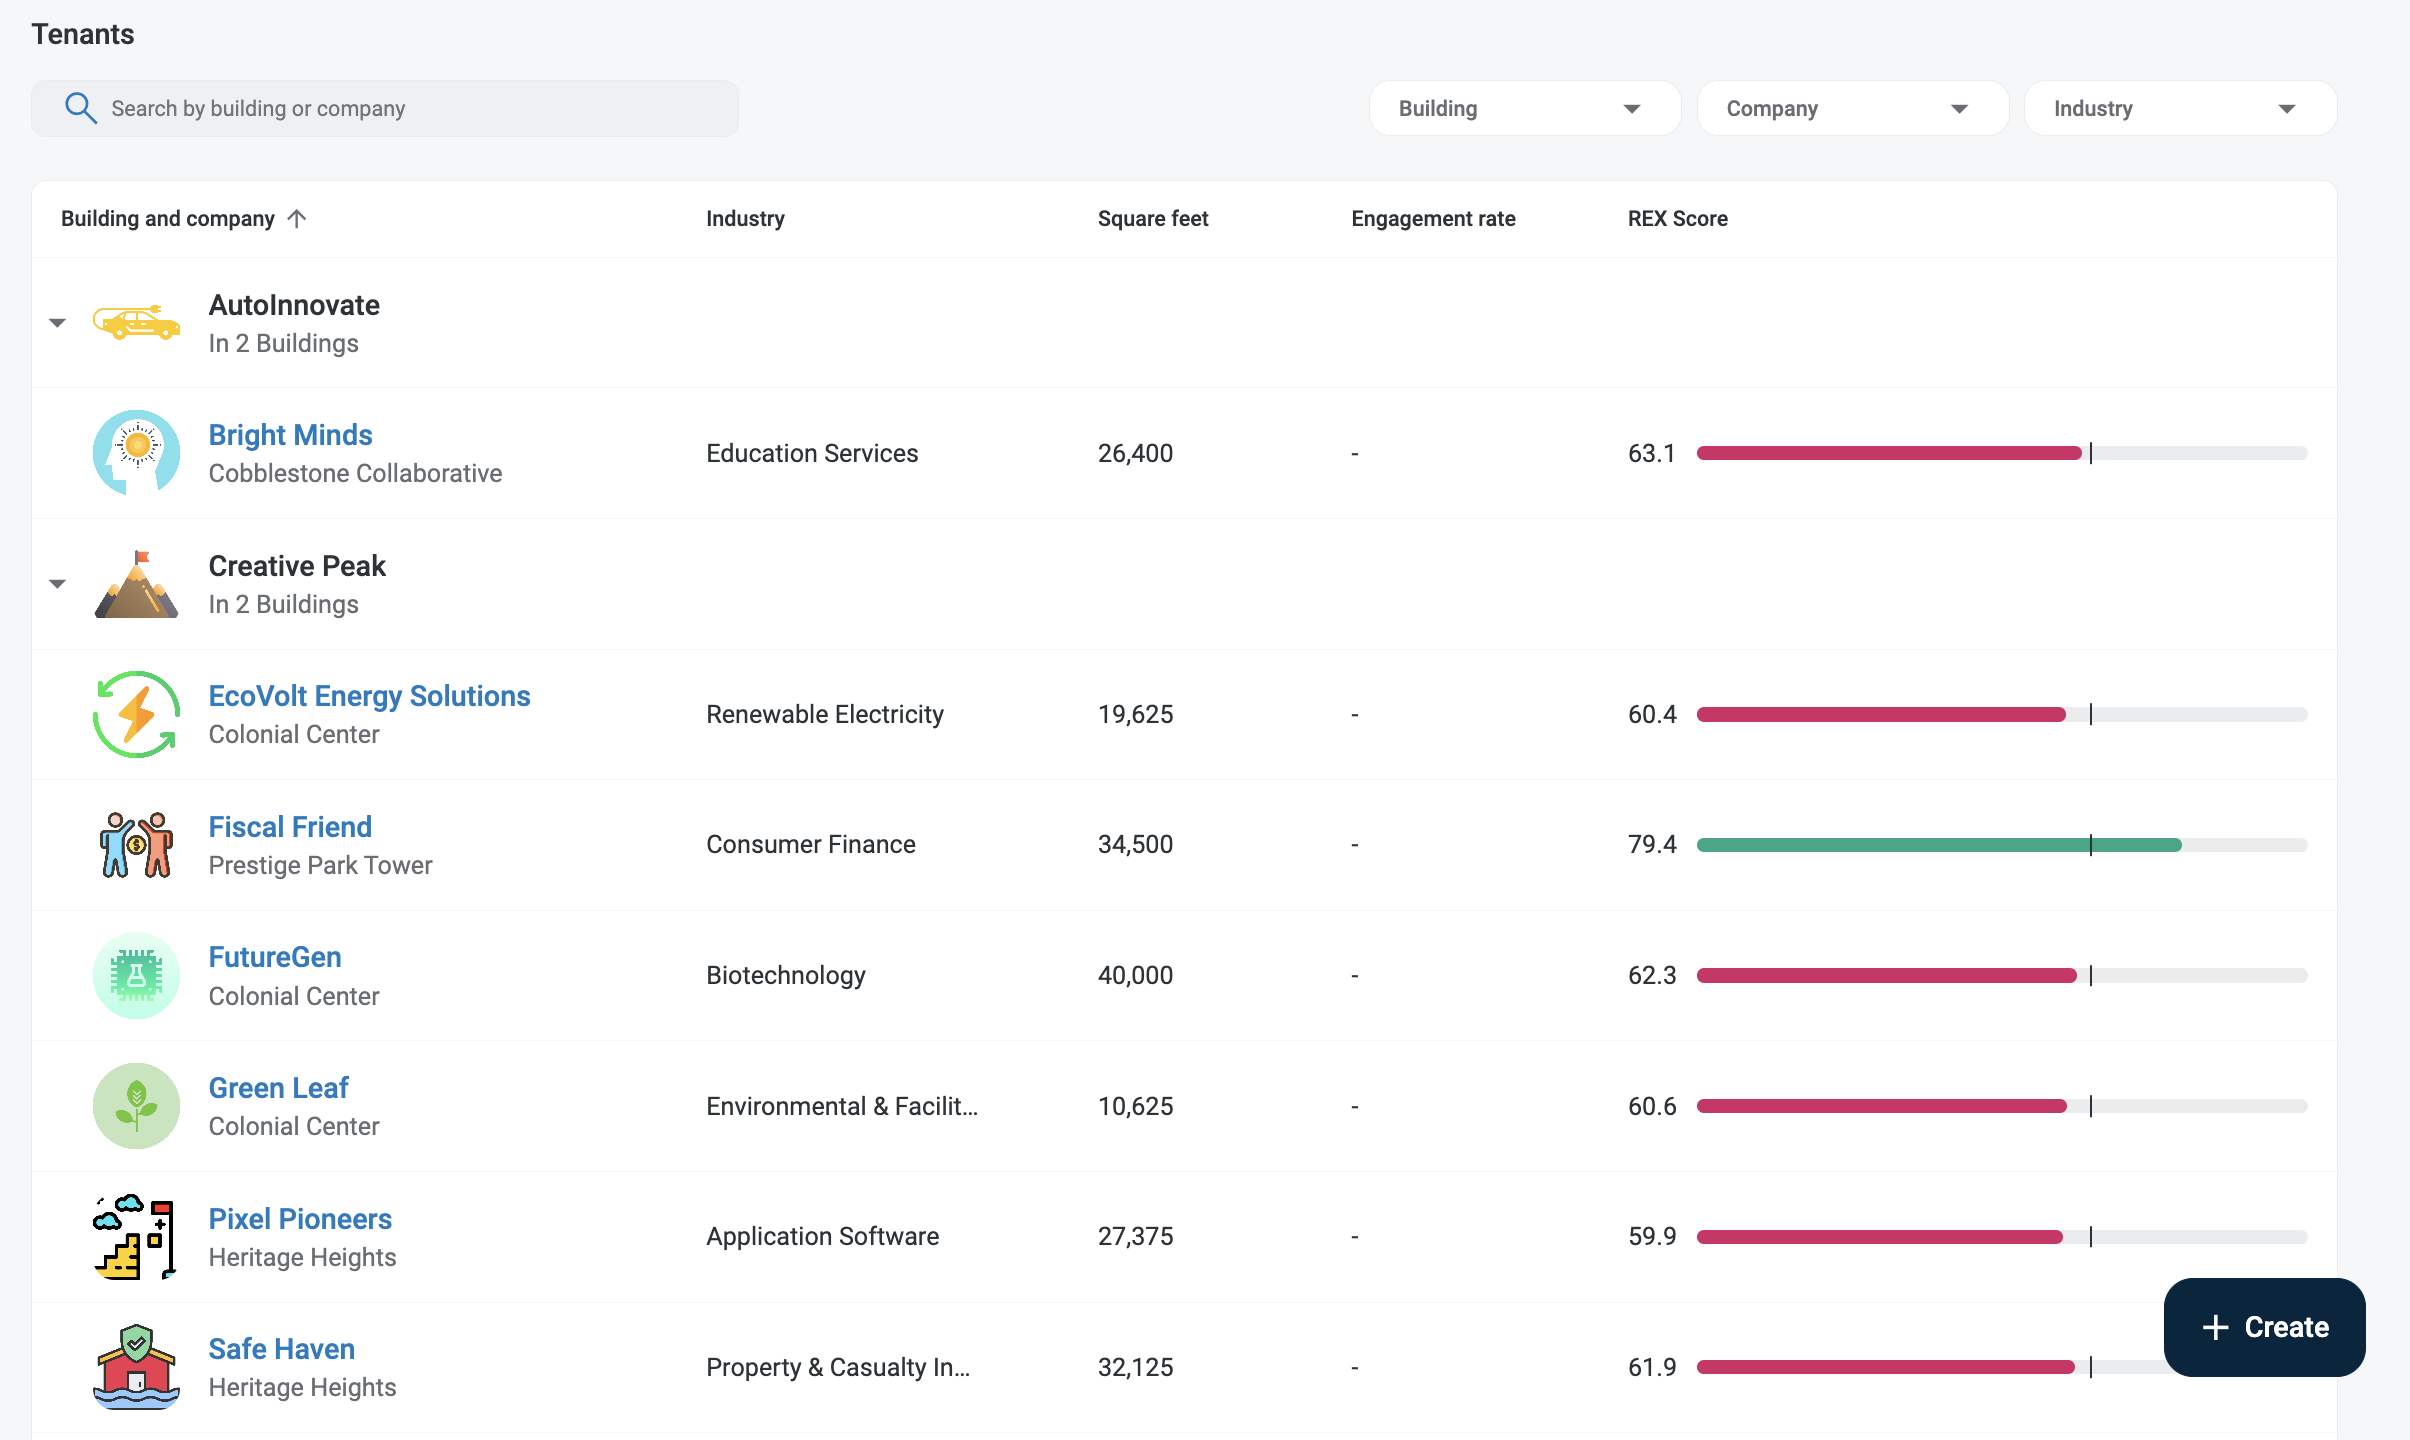Collapse the Creative Peak group arrow
Viewport: 2410px width, 1440px height.
click(x=57, y=584)
